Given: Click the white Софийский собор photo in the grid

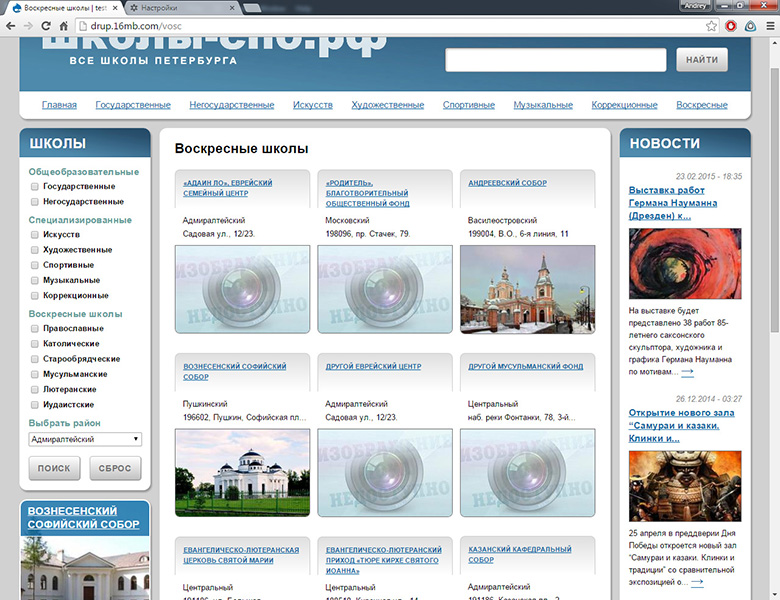Looking at the screenshot, I should [242, 473].
